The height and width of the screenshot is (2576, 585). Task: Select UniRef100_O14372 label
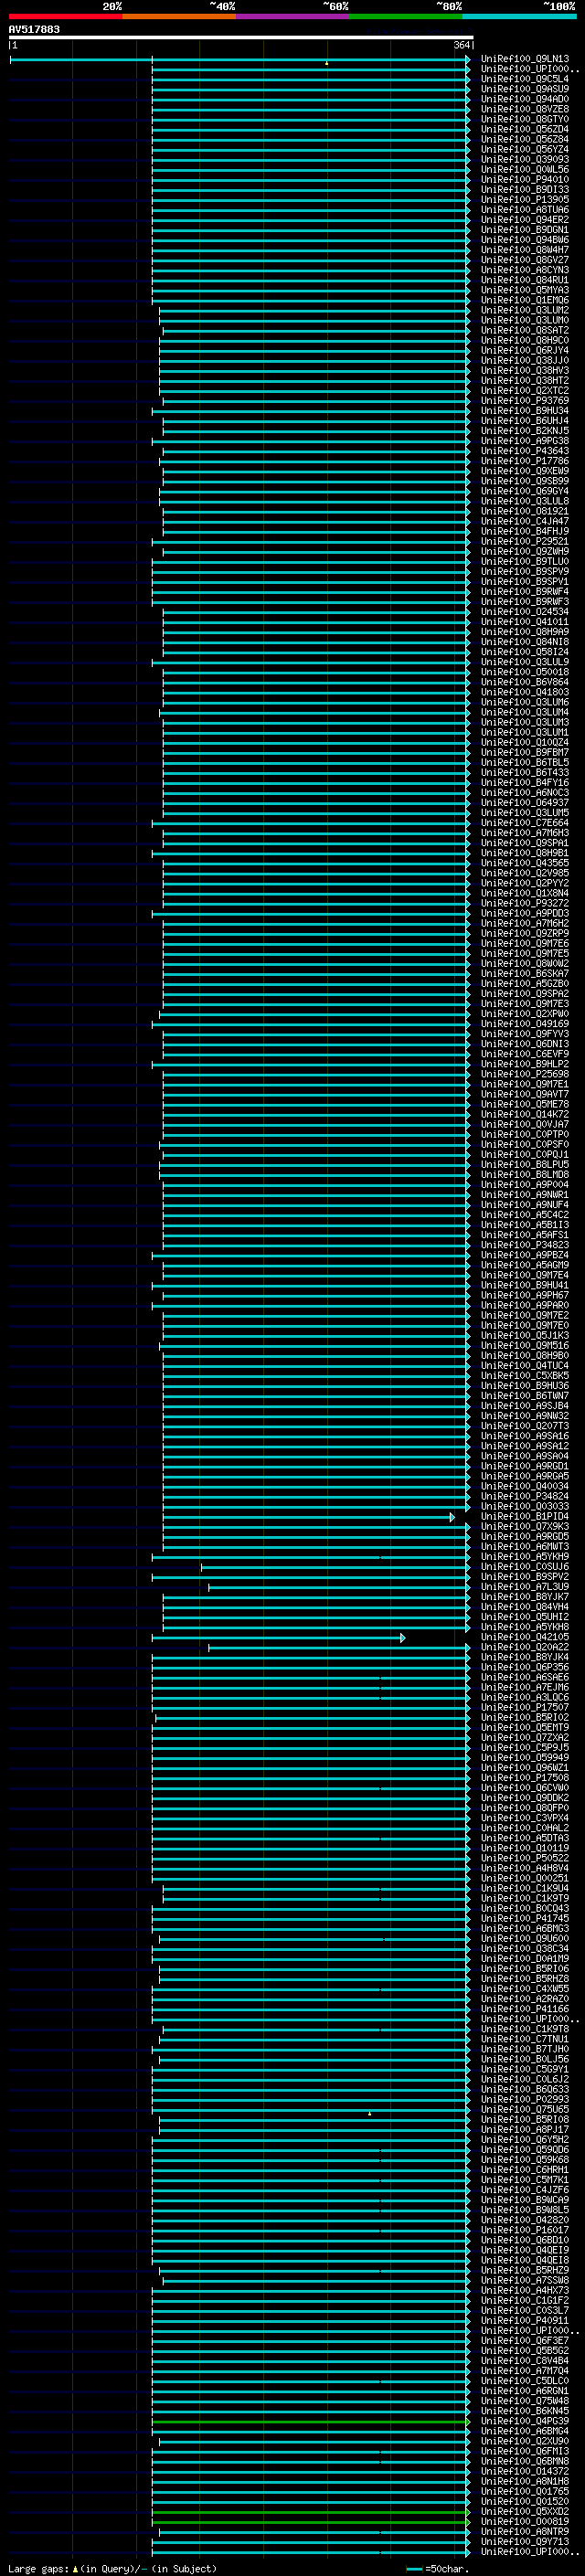[x=525, y=2471]
